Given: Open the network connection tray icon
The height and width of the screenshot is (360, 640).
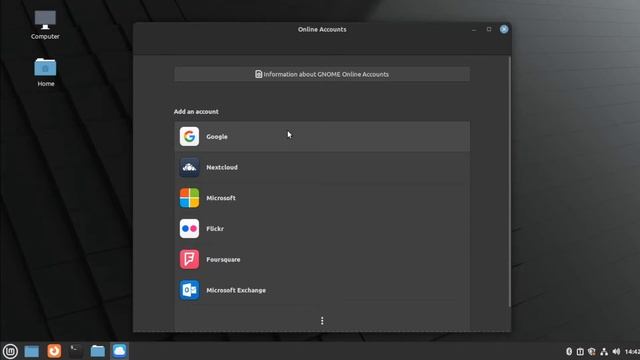Looking at the screenshot, I should coord(604,351).
